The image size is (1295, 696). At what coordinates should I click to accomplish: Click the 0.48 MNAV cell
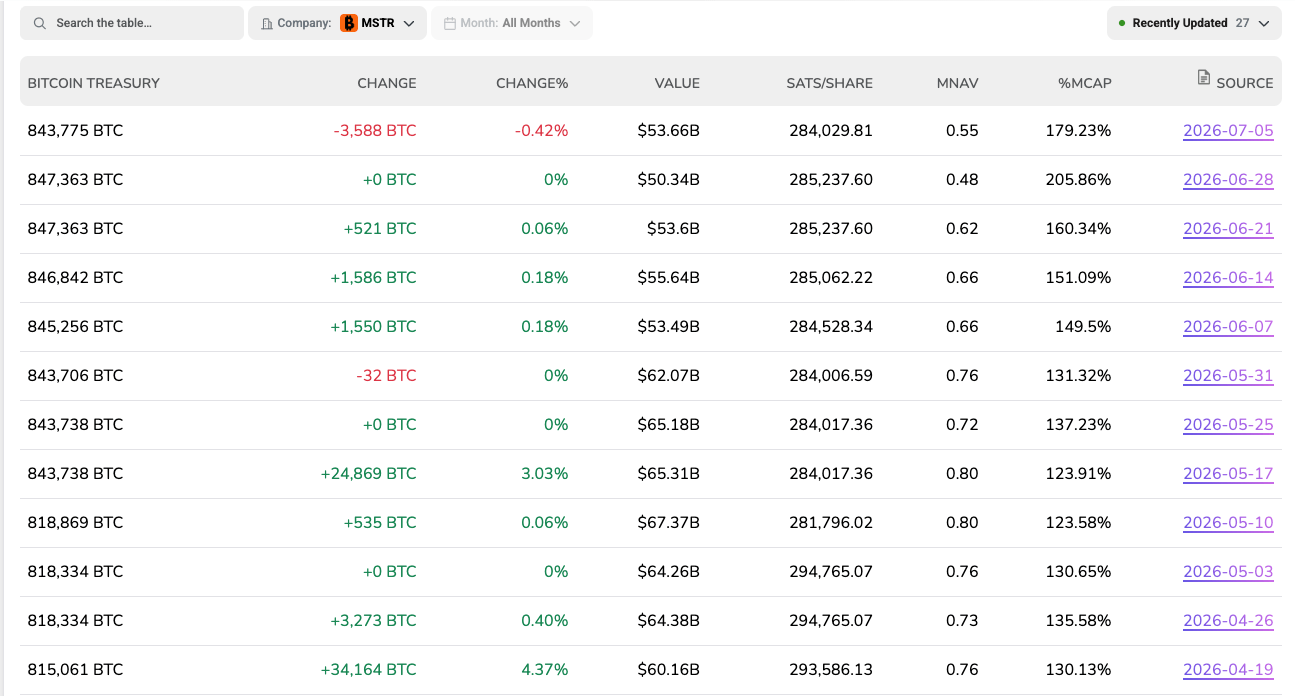(x=962, y=180)
